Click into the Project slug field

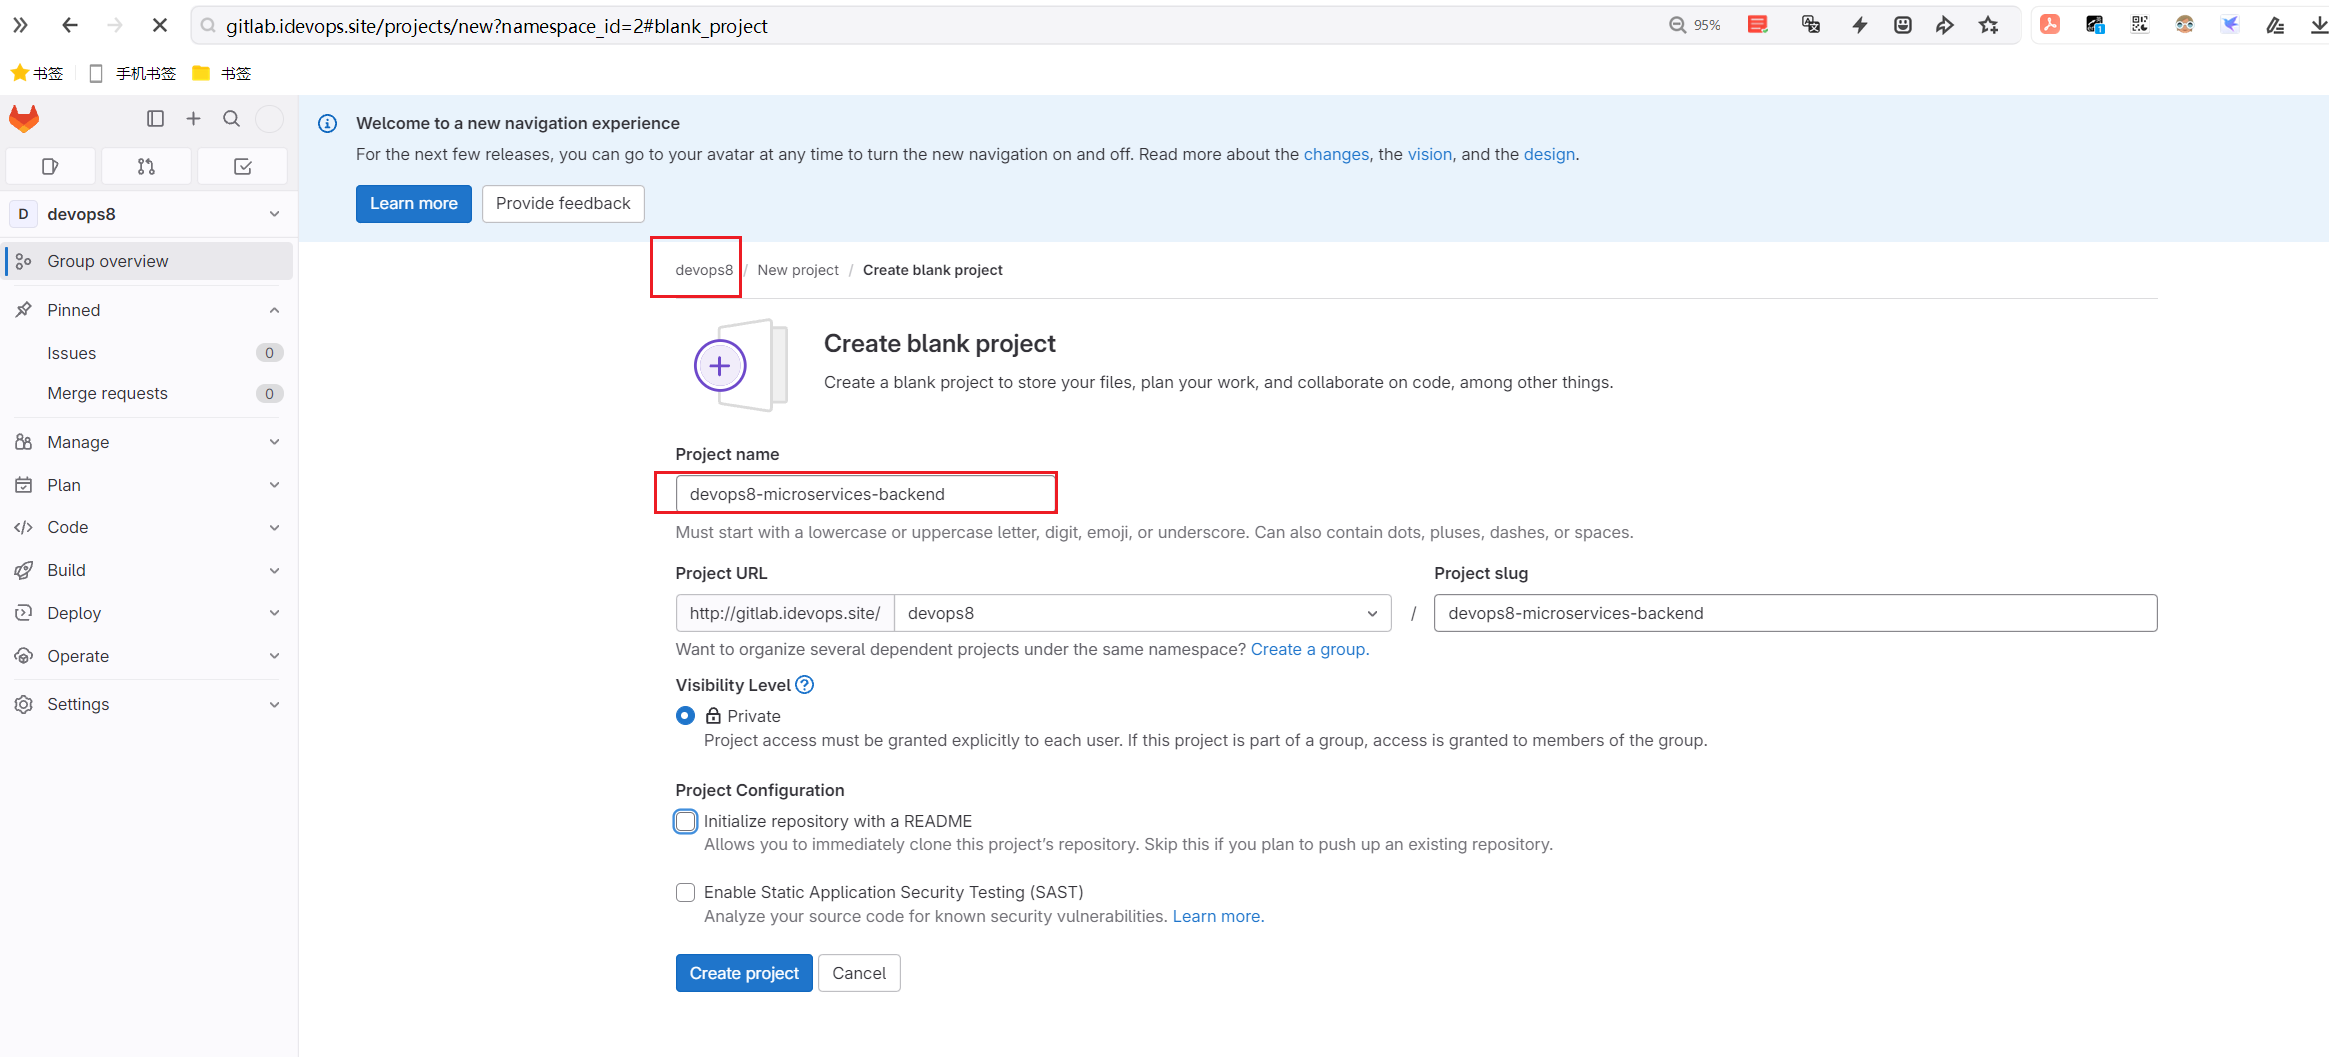[x=1795, y=613]
